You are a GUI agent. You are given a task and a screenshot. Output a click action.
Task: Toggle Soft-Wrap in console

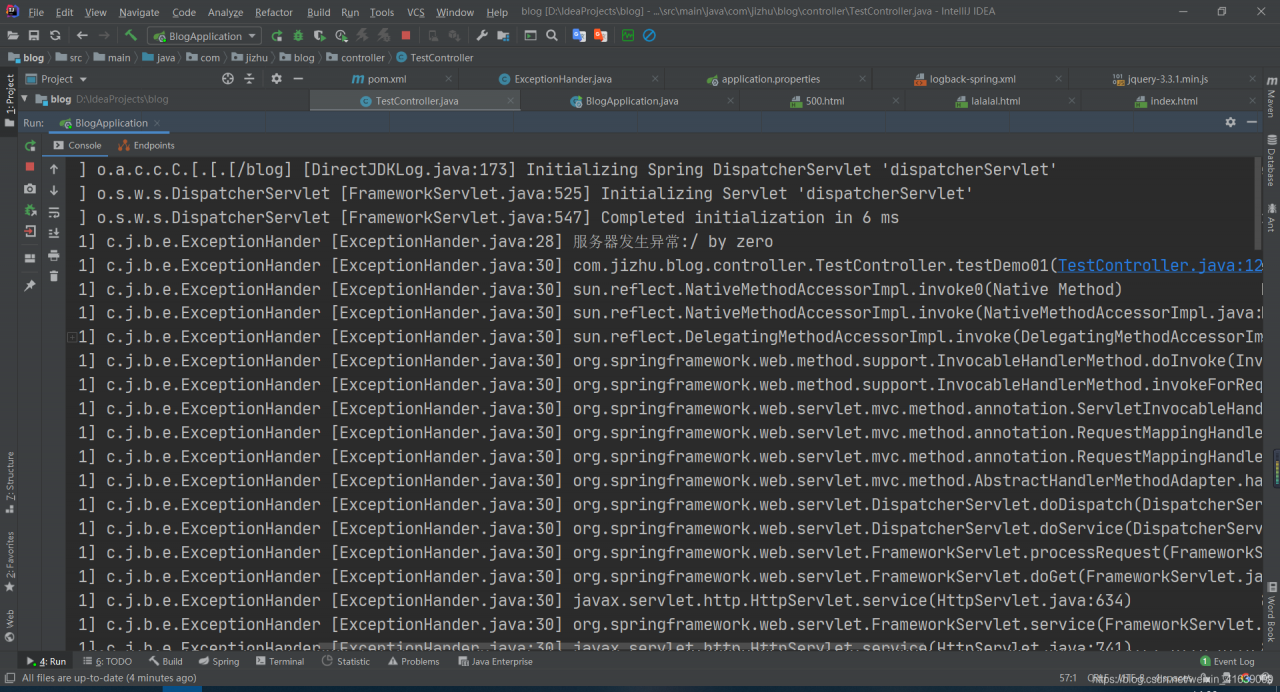[54, 212]
